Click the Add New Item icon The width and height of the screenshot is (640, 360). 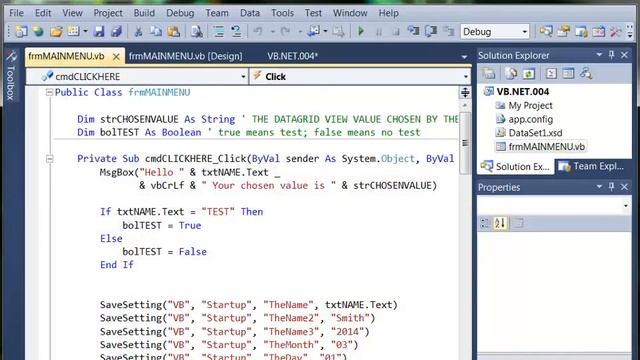(x=73, y=31)
